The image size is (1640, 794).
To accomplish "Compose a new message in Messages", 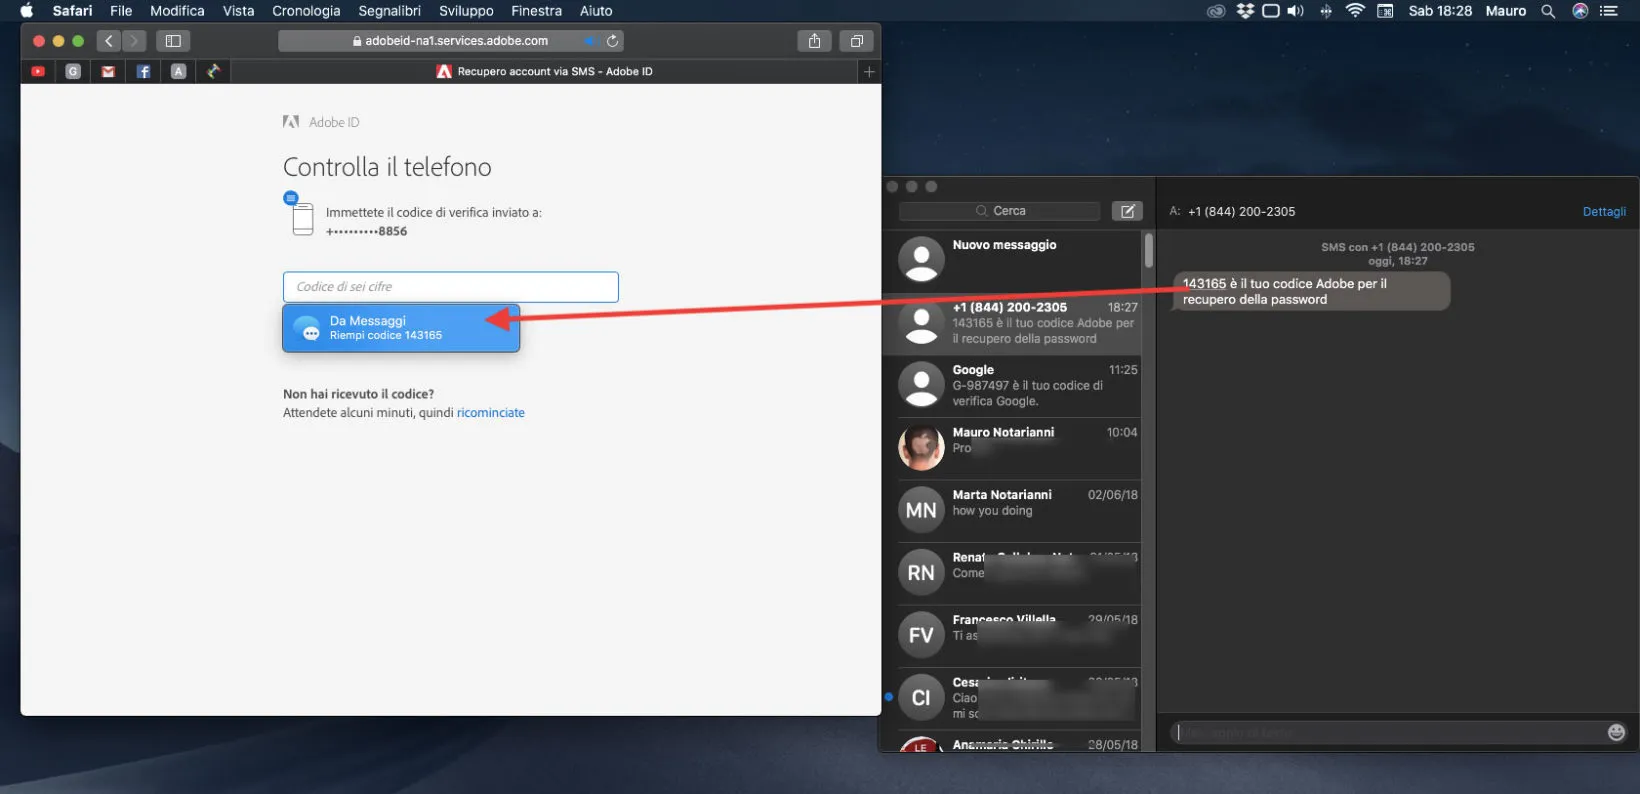I will click(x=1127, y=211).
